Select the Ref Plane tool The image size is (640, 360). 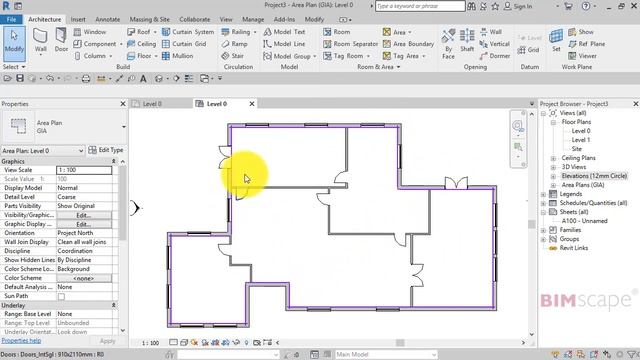click(587, 44)
